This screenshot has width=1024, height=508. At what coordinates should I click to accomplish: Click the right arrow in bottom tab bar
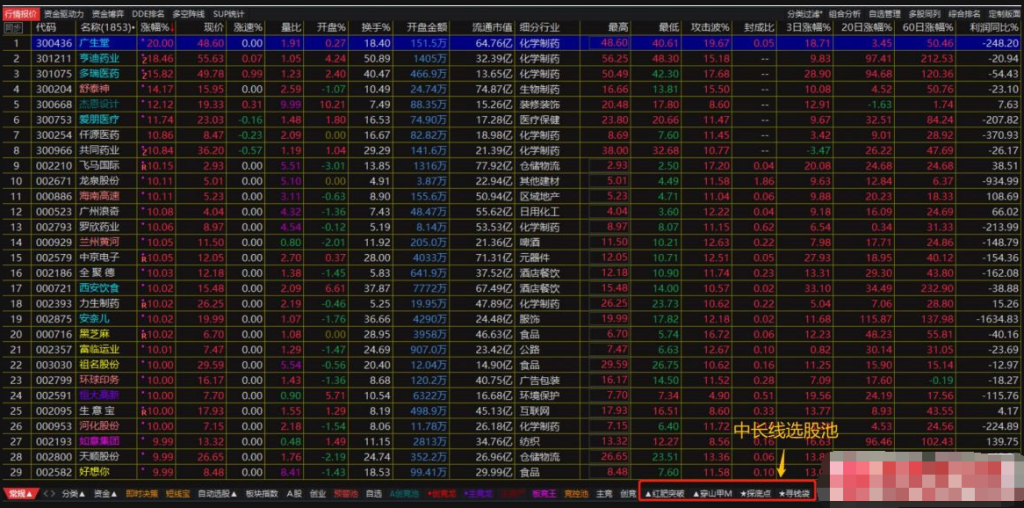coord(52,493)
